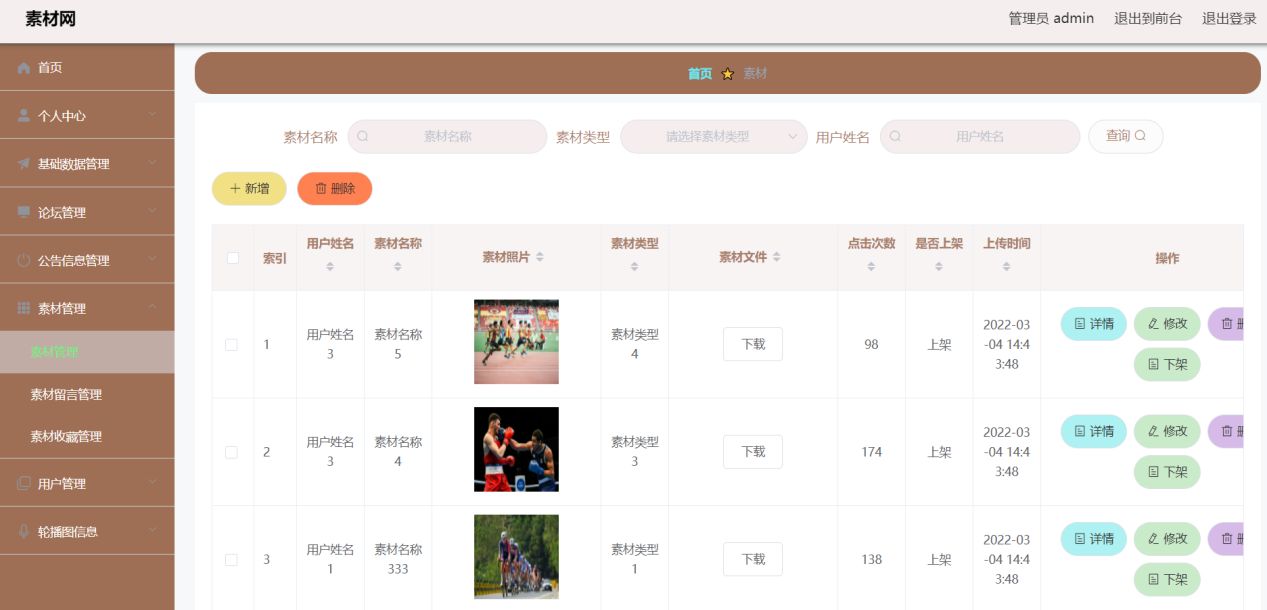The width and height of the screenshot is (1267, 610).
Task: Expand 公告信息管理 sidebar menu chevron
Action: pos(153,259)
